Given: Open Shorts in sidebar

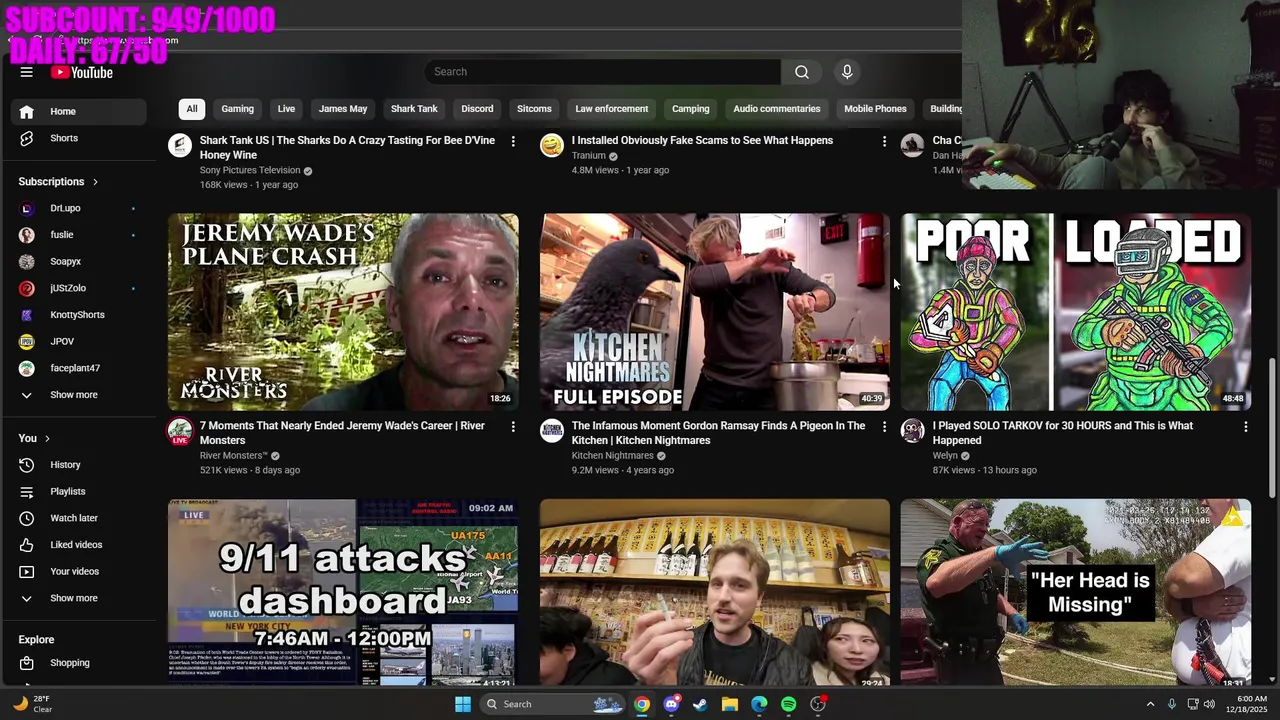Looking at the screenshot, I should coord(79,138).
